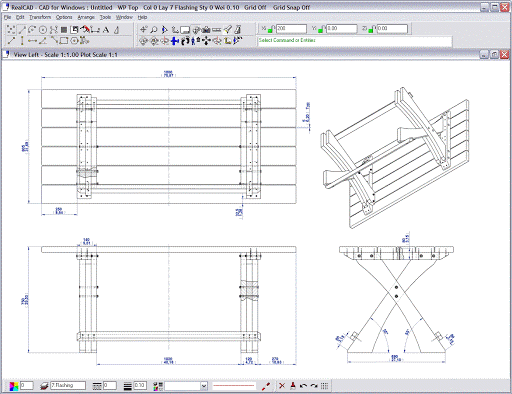512x394 pixels.
Task: Open the File menu
Action: [x=7, y=17]
